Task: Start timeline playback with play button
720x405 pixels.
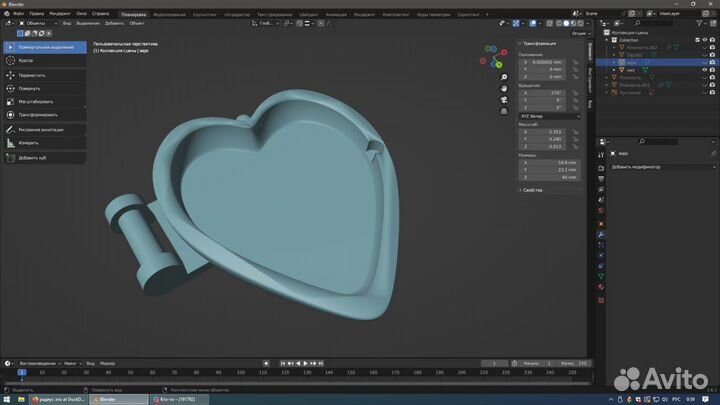Action: pyautogui.click(x=305, y=363)
